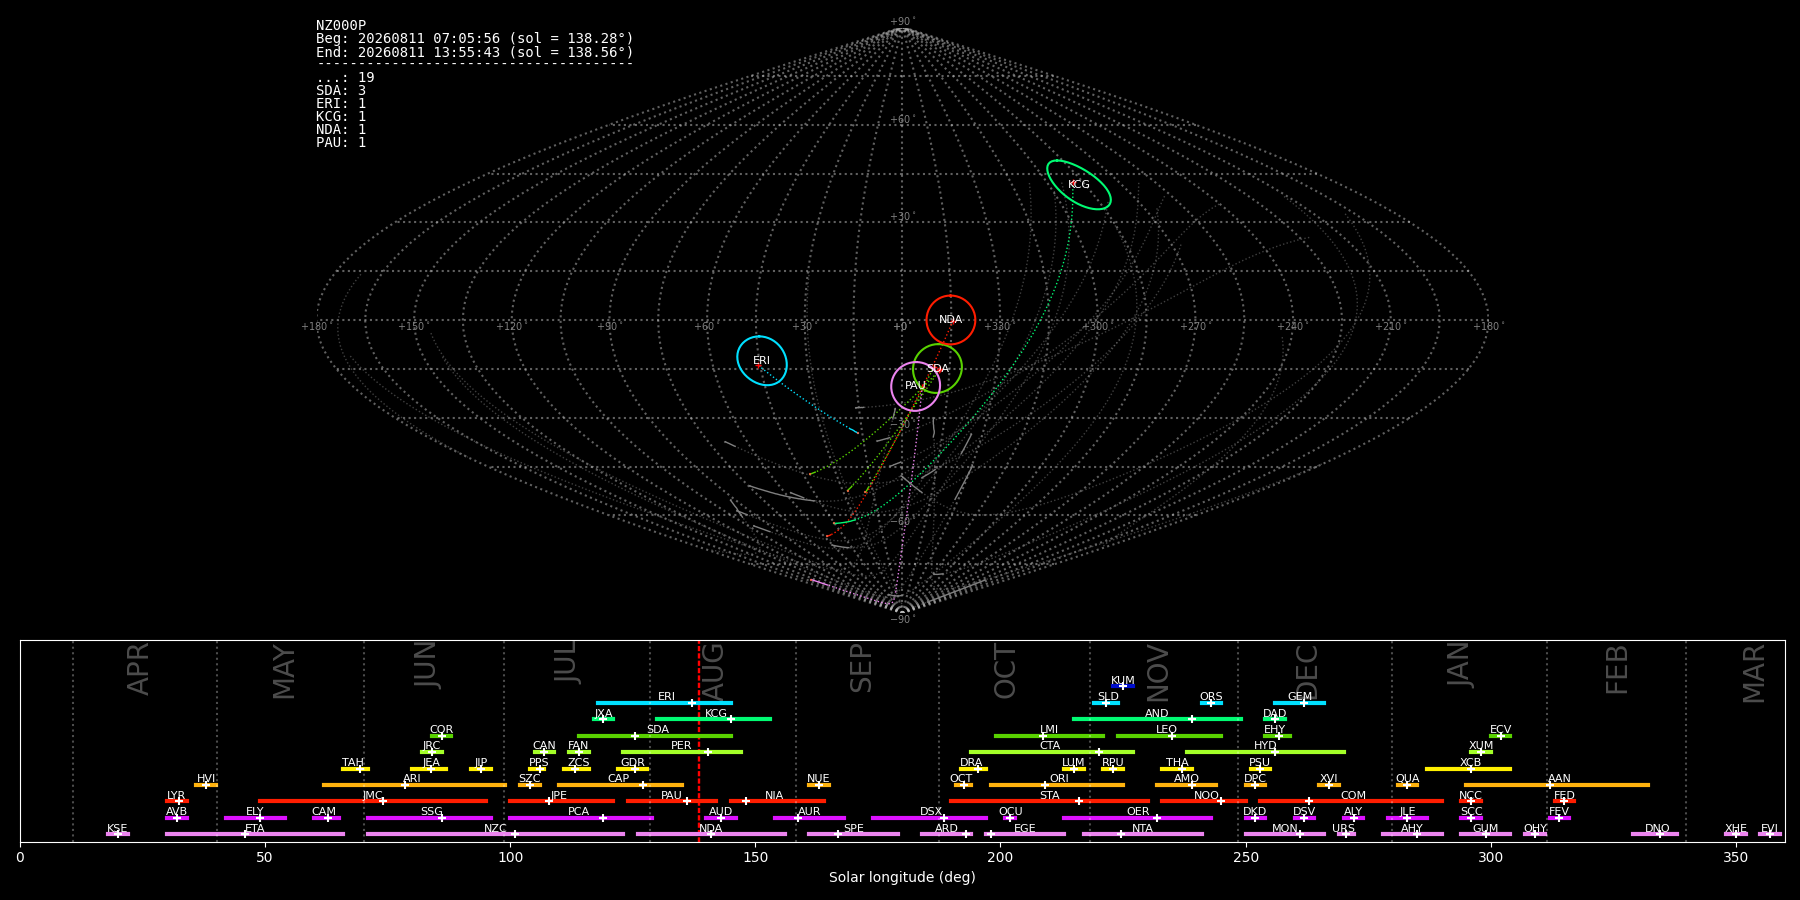The width and height of the screenshot is (1800, 900).
Task: Select the STA red shower bar
Action: tap(1049, 801)
